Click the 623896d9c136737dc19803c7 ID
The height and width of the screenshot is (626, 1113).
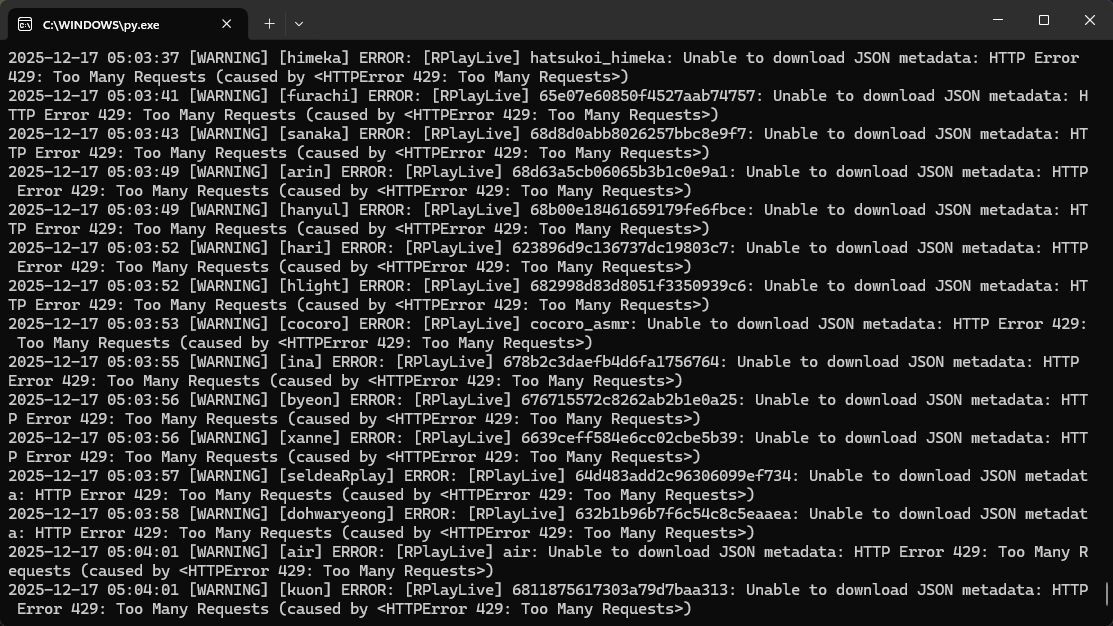point(620,248)
